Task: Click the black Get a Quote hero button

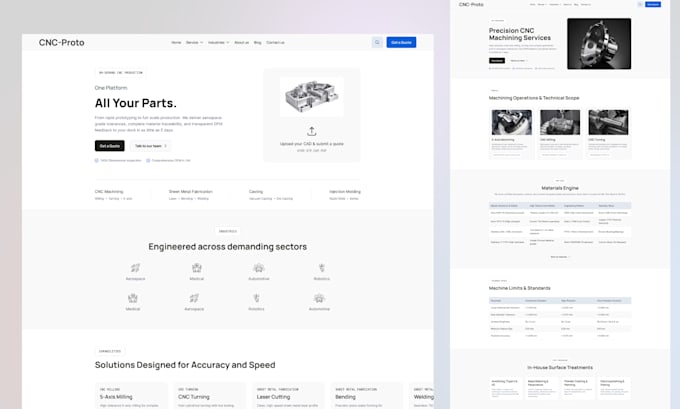Action: (x=110, y=146)
